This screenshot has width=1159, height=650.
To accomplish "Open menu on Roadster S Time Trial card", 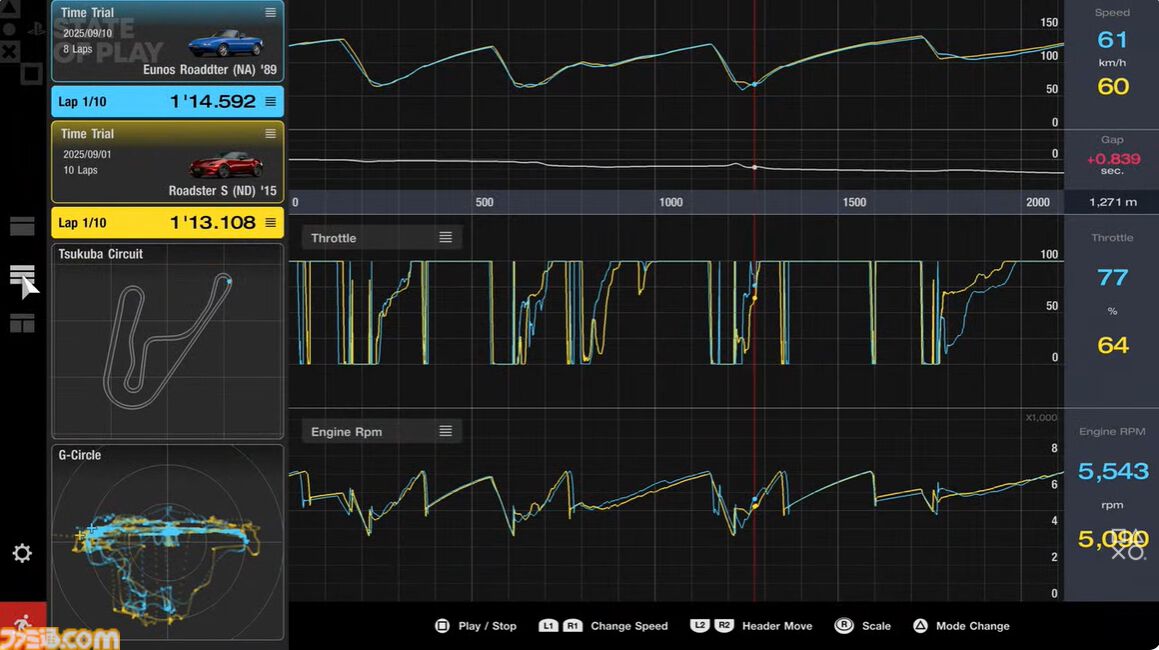I will [271, 134].
